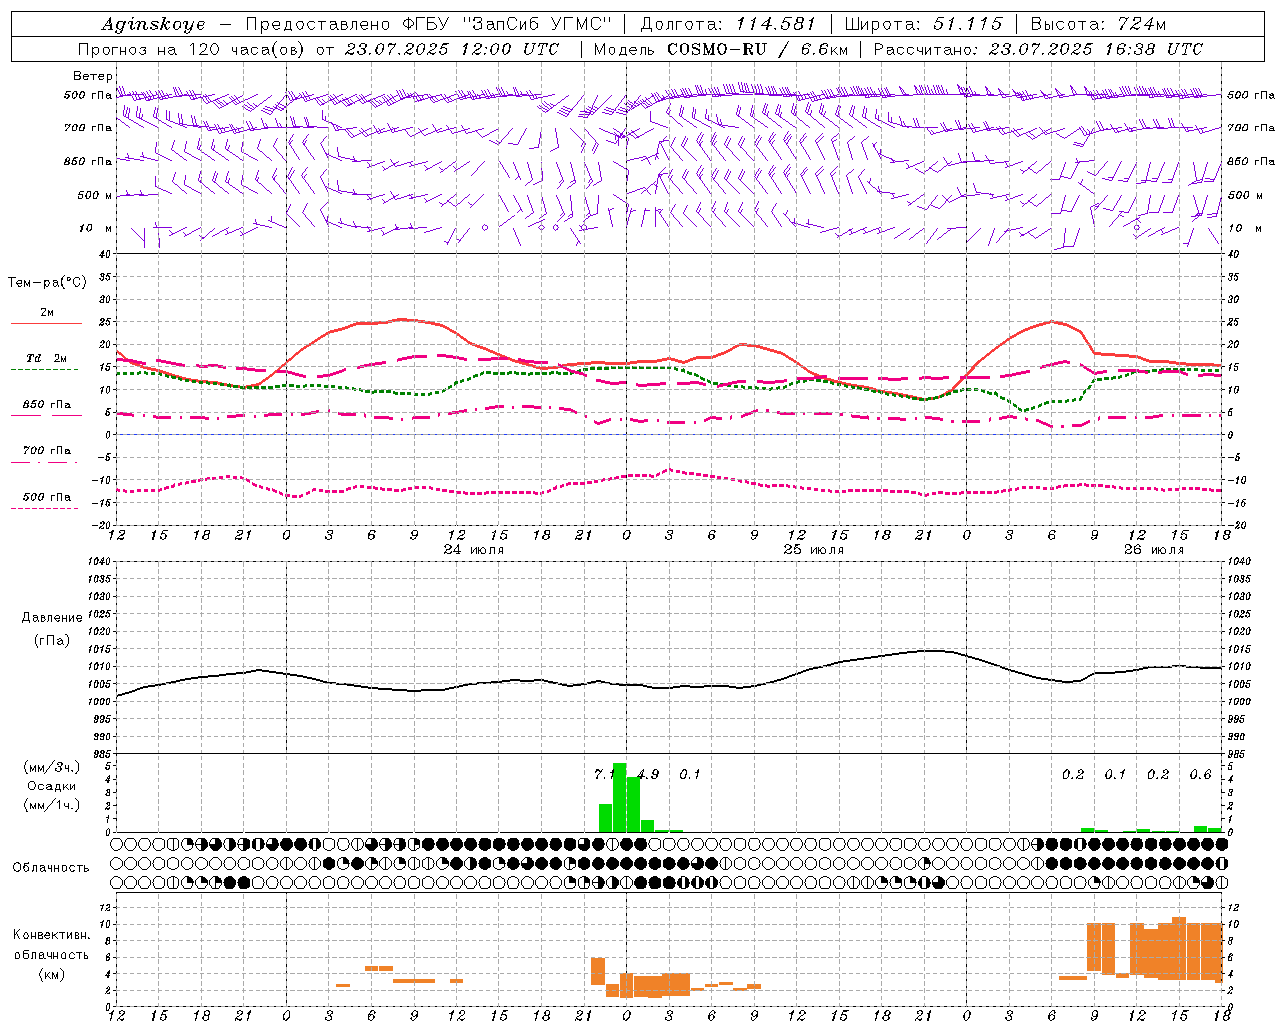
Task: Click the station name Aginskoye in header
Action: [x=153, y=24]
